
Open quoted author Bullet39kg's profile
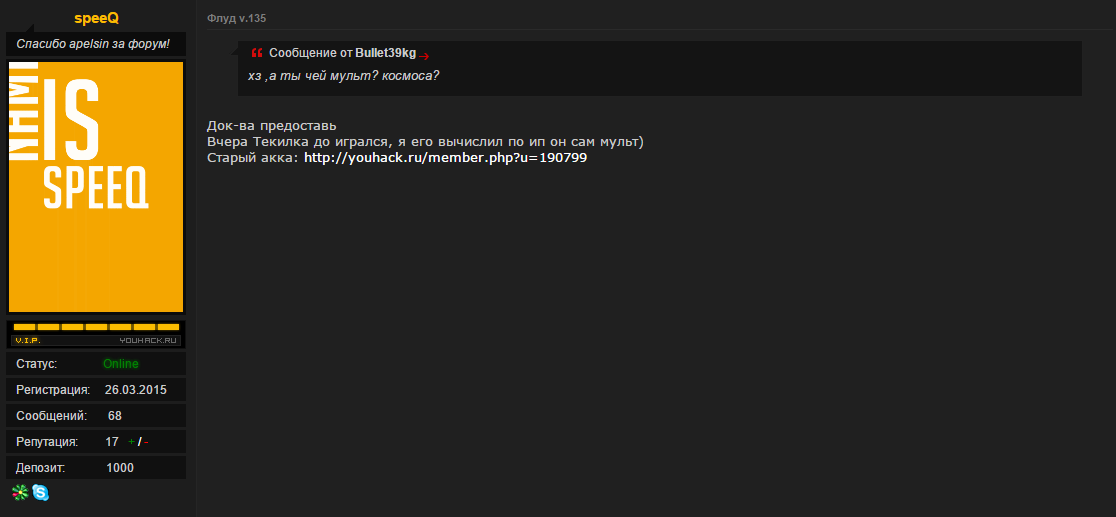(386, 53)
